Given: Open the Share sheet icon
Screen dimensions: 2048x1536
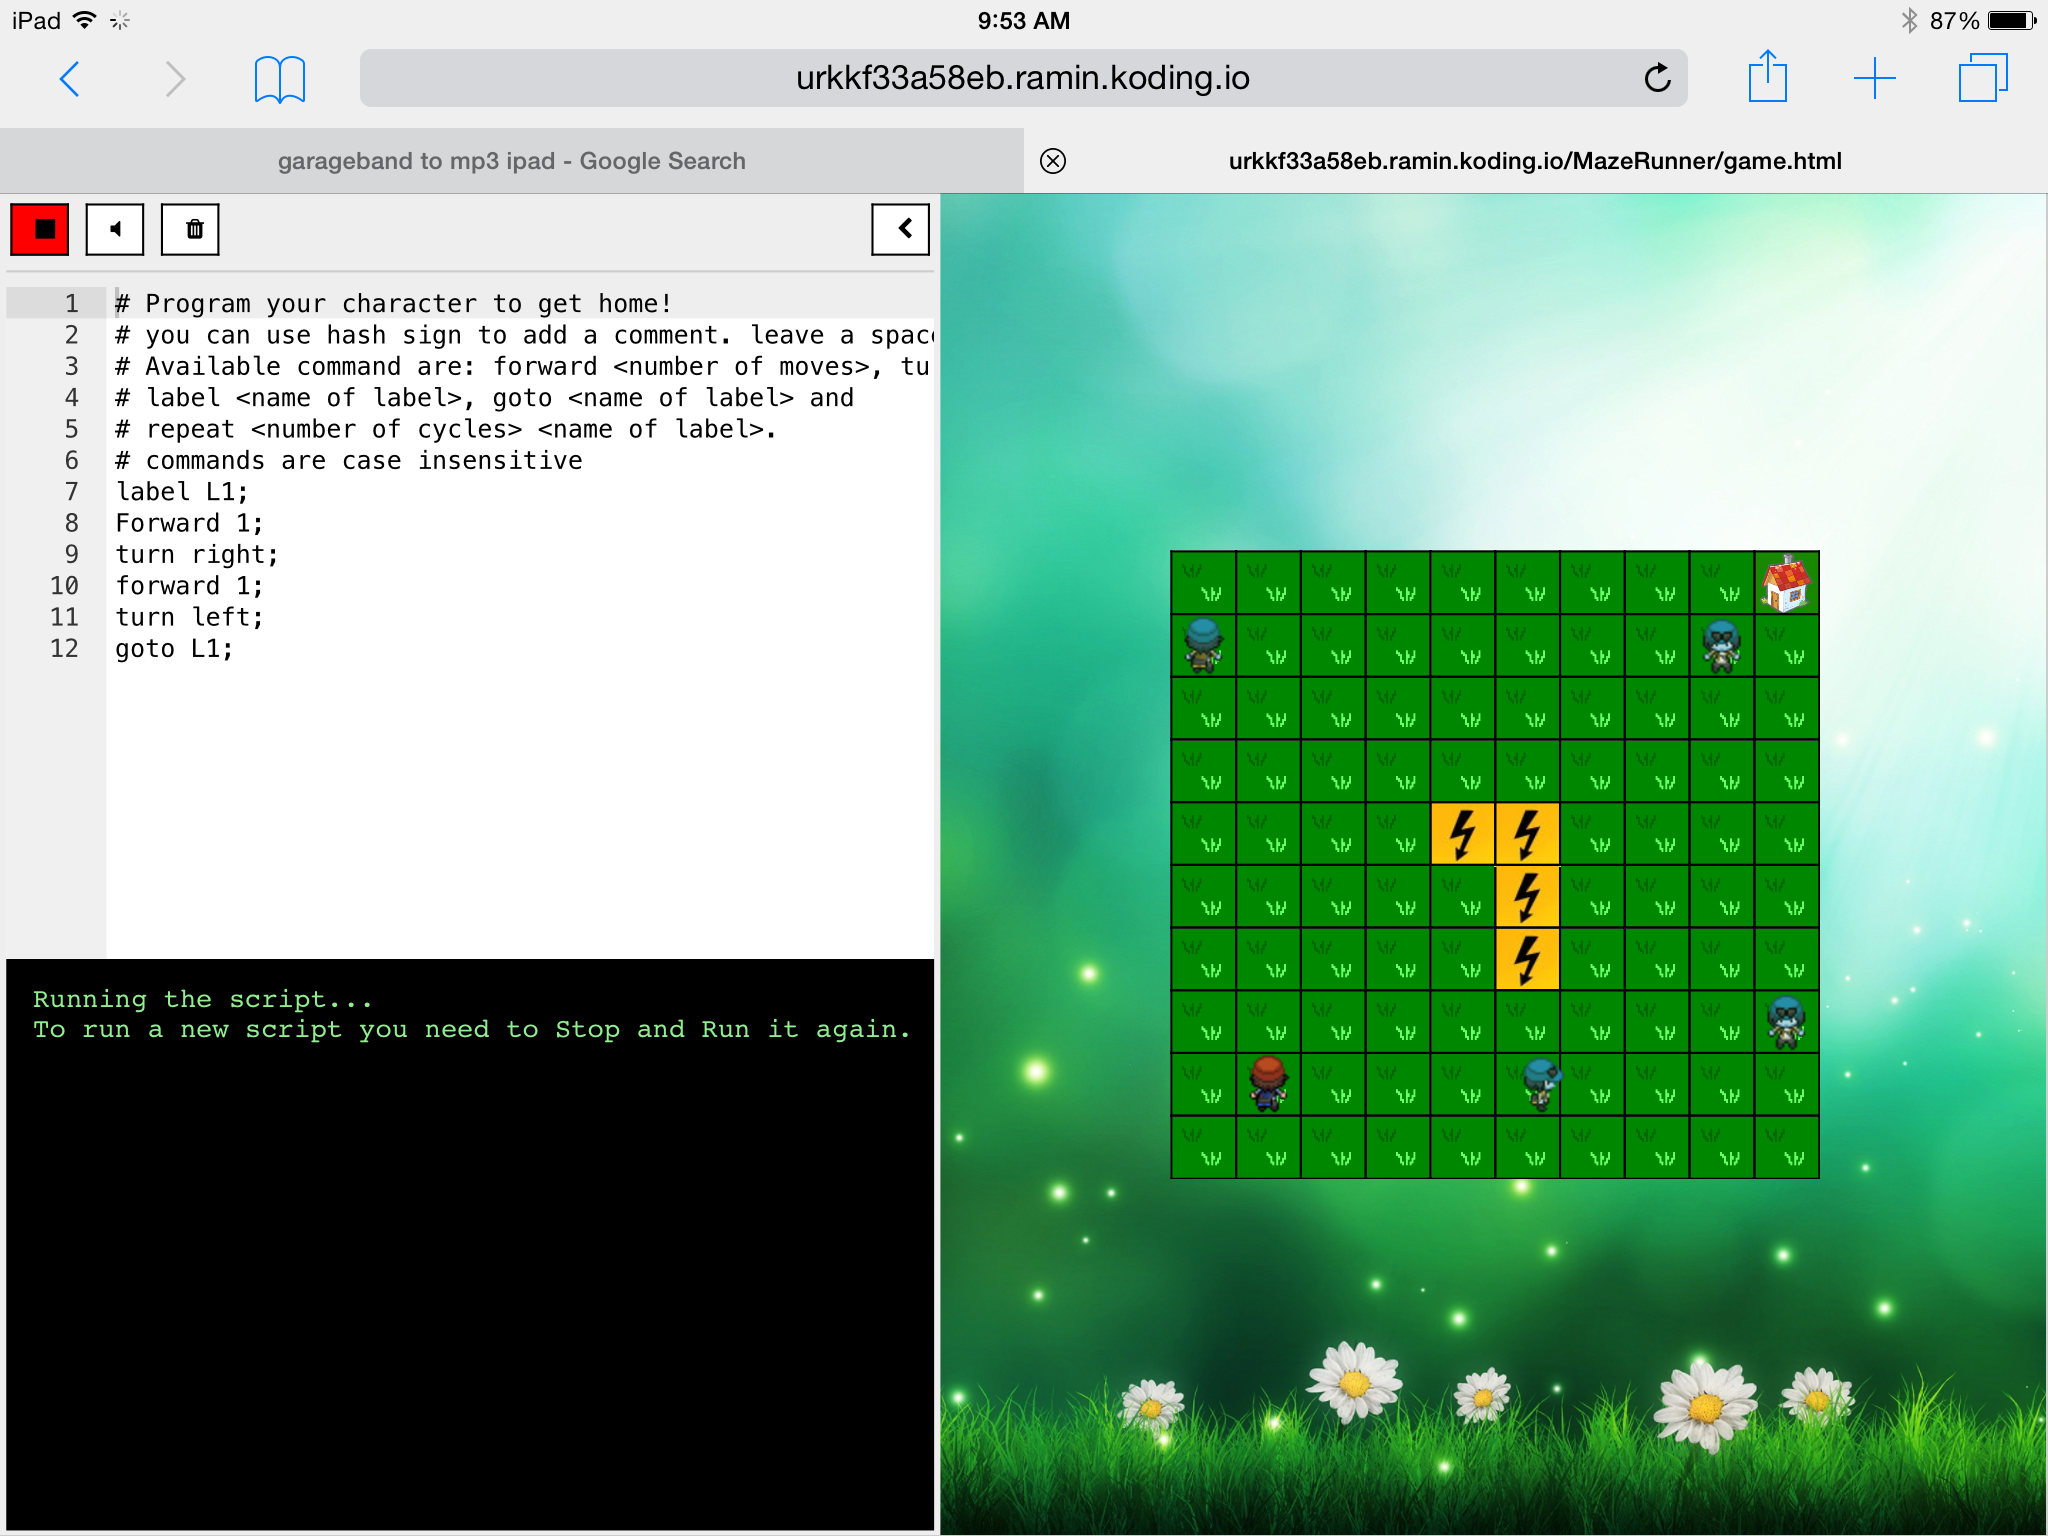Looking at the screenshot, I should [x=1767, y=78].
